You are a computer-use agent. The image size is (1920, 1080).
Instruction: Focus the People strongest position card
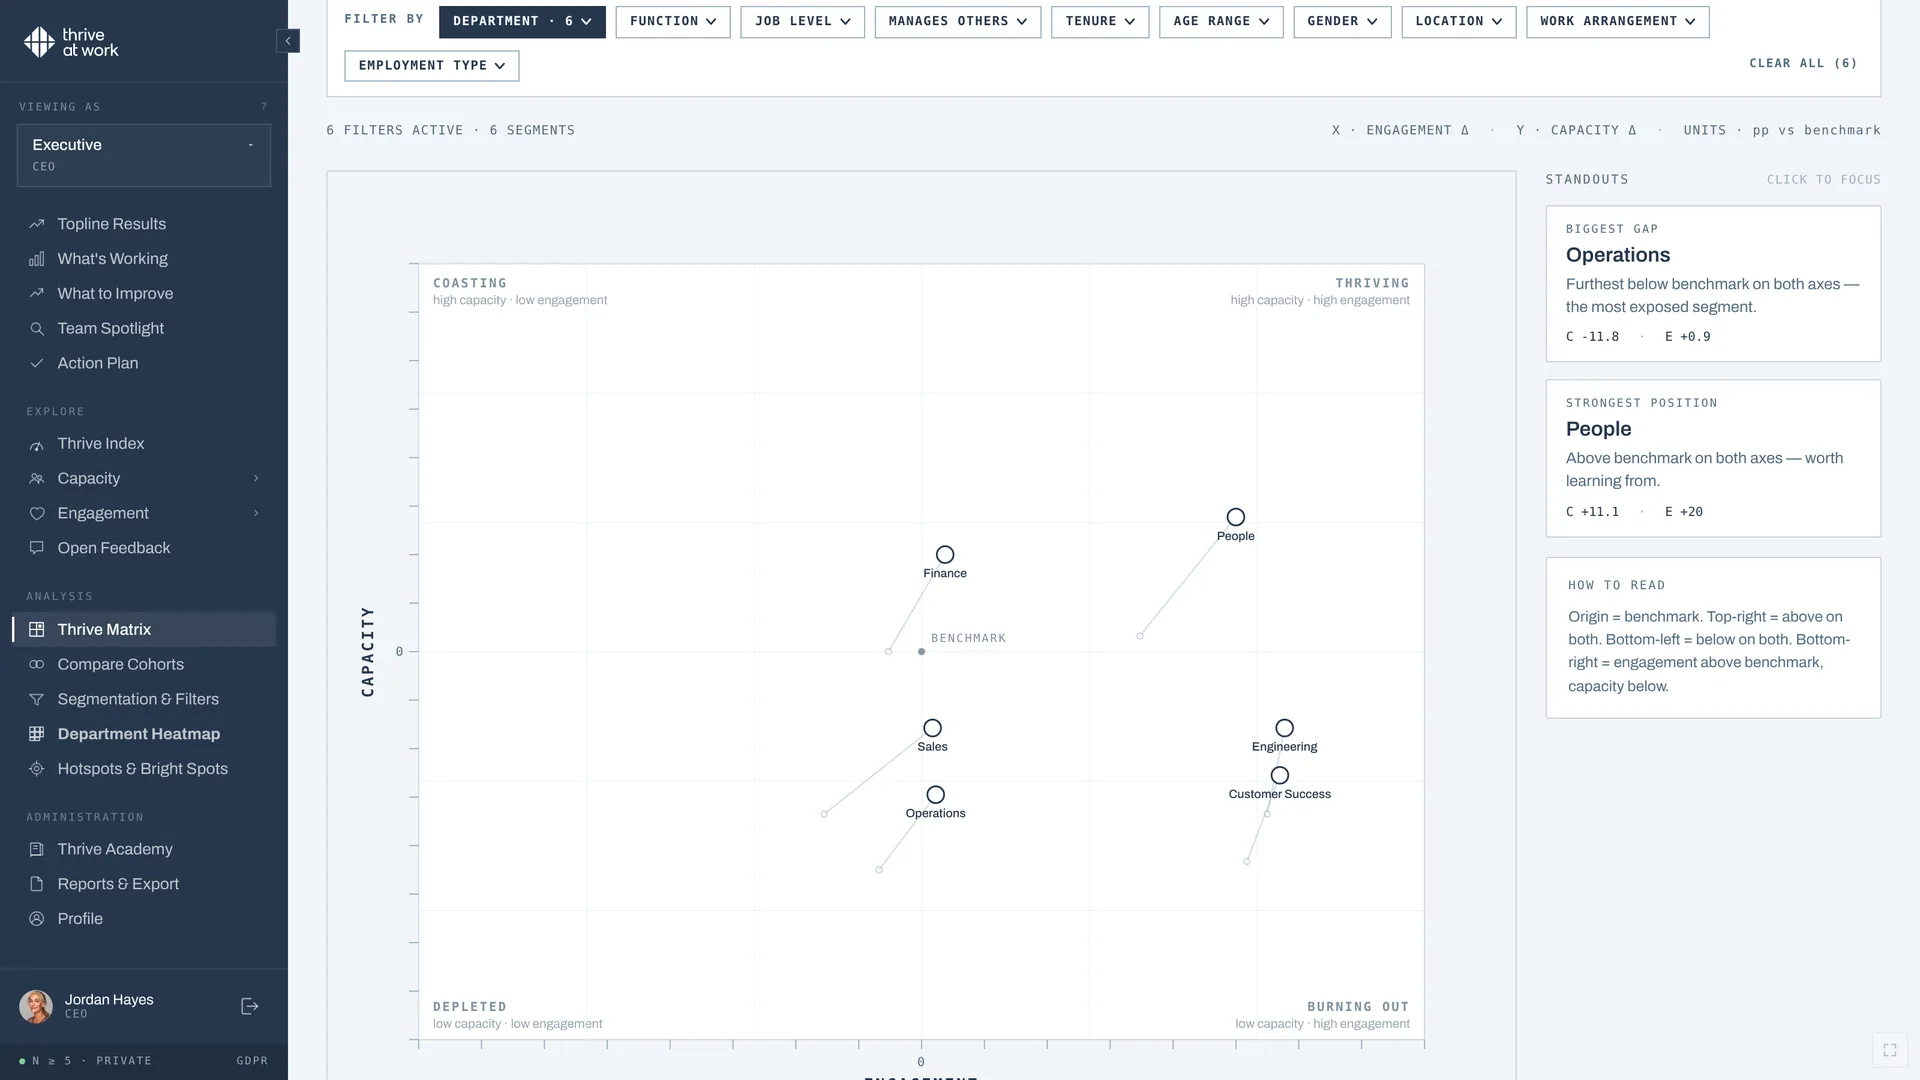[x=1713, y=458]
